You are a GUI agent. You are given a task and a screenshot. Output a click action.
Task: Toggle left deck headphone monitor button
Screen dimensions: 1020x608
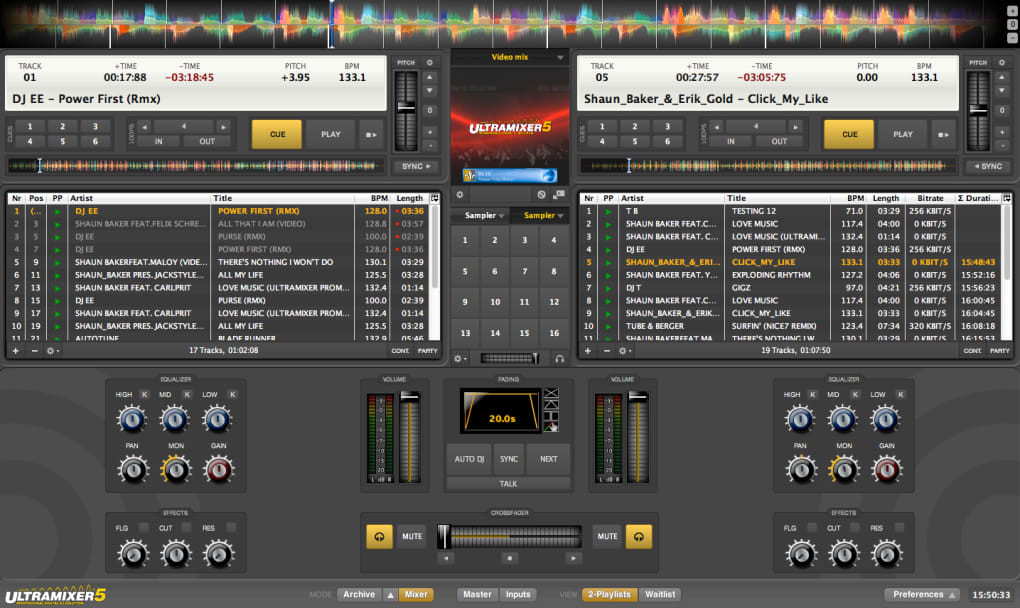(379, 536)
